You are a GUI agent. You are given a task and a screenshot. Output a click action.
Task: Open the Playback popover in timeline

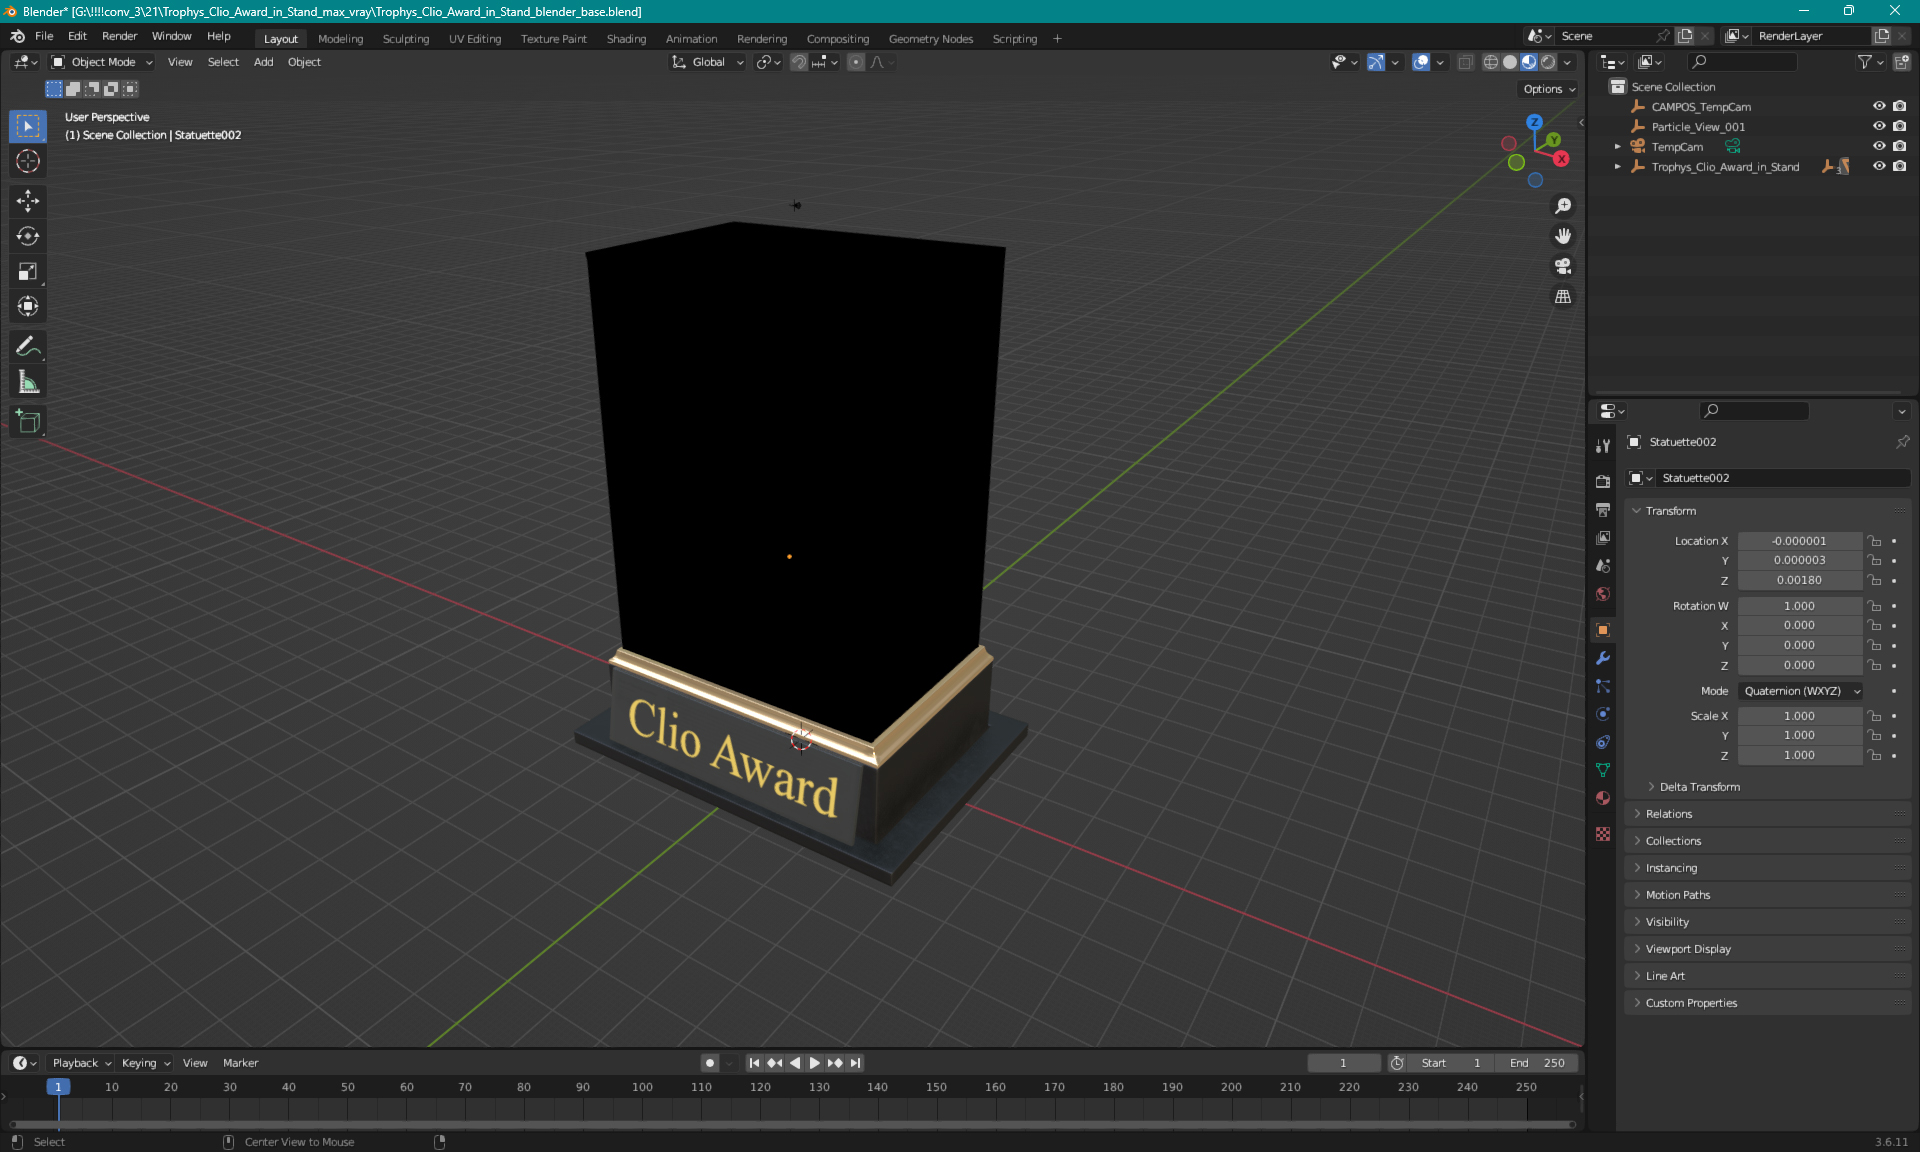coord(81,1063)
